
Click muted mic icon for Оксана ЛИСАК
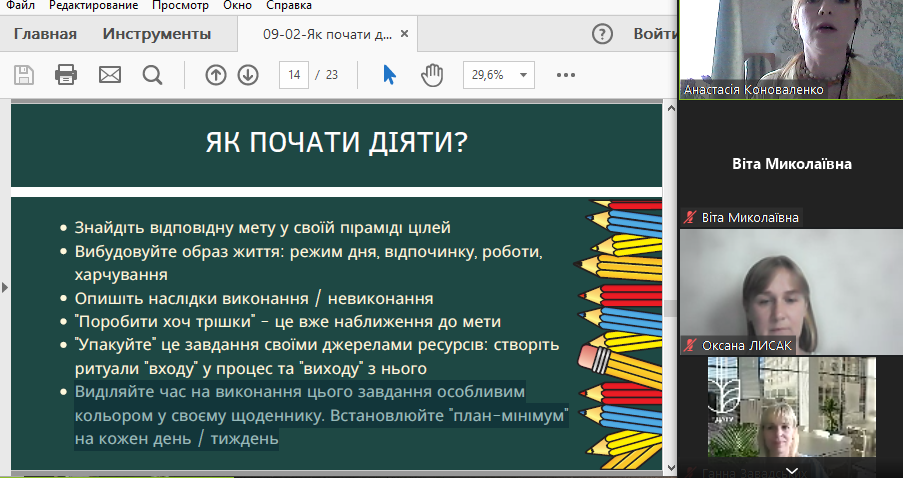[689, 345]
